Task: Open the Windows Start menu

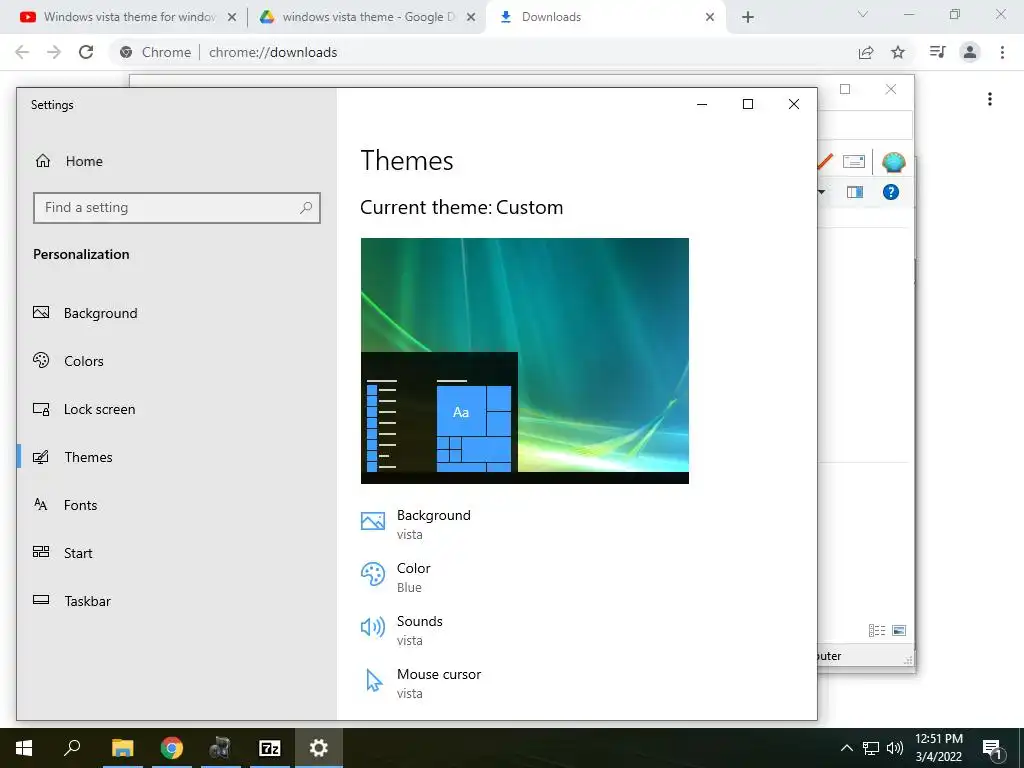Action: click(x=24, y=748)
